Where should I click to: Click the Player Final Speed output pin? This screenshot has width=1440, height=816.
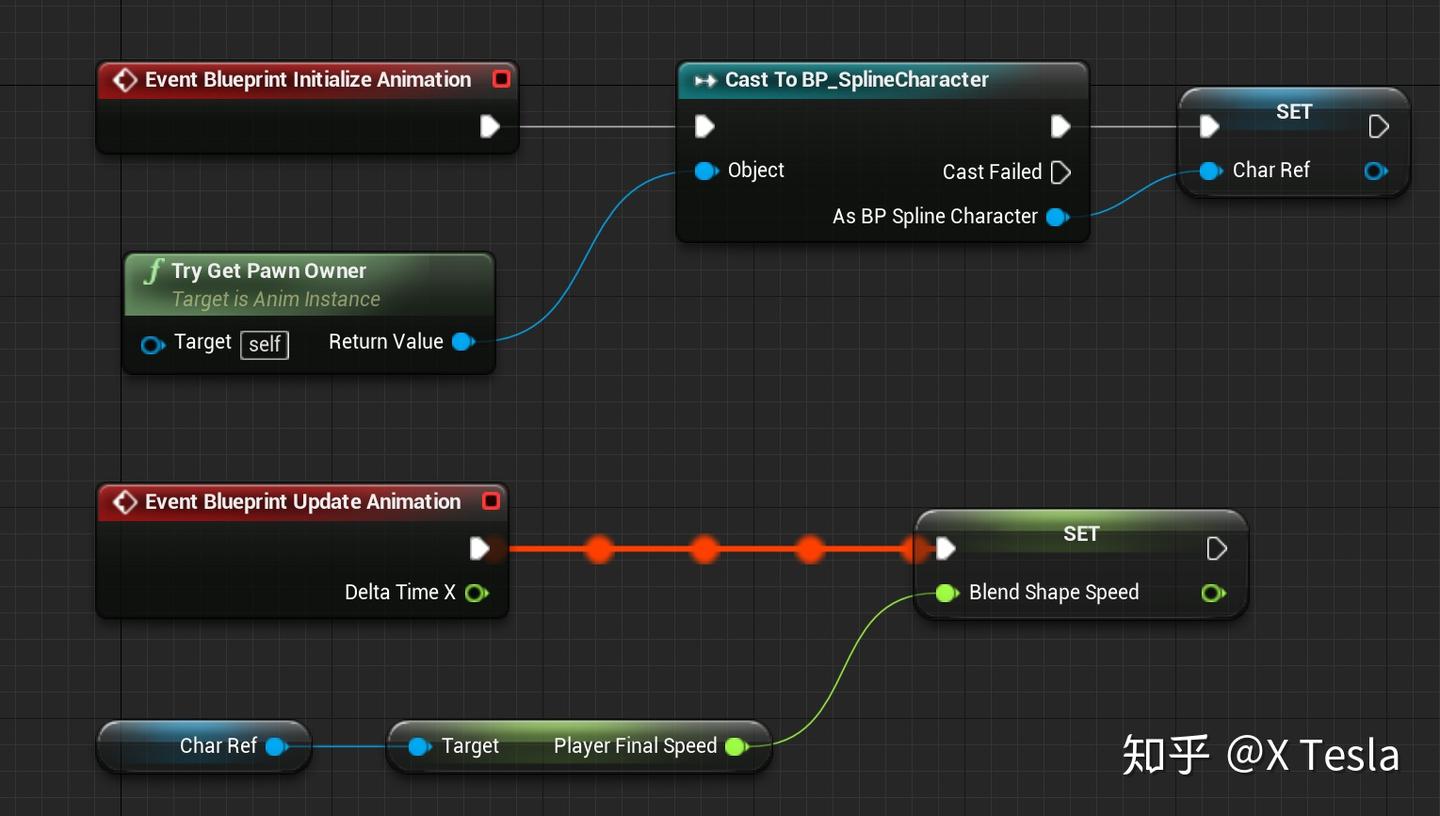point(737,746)
